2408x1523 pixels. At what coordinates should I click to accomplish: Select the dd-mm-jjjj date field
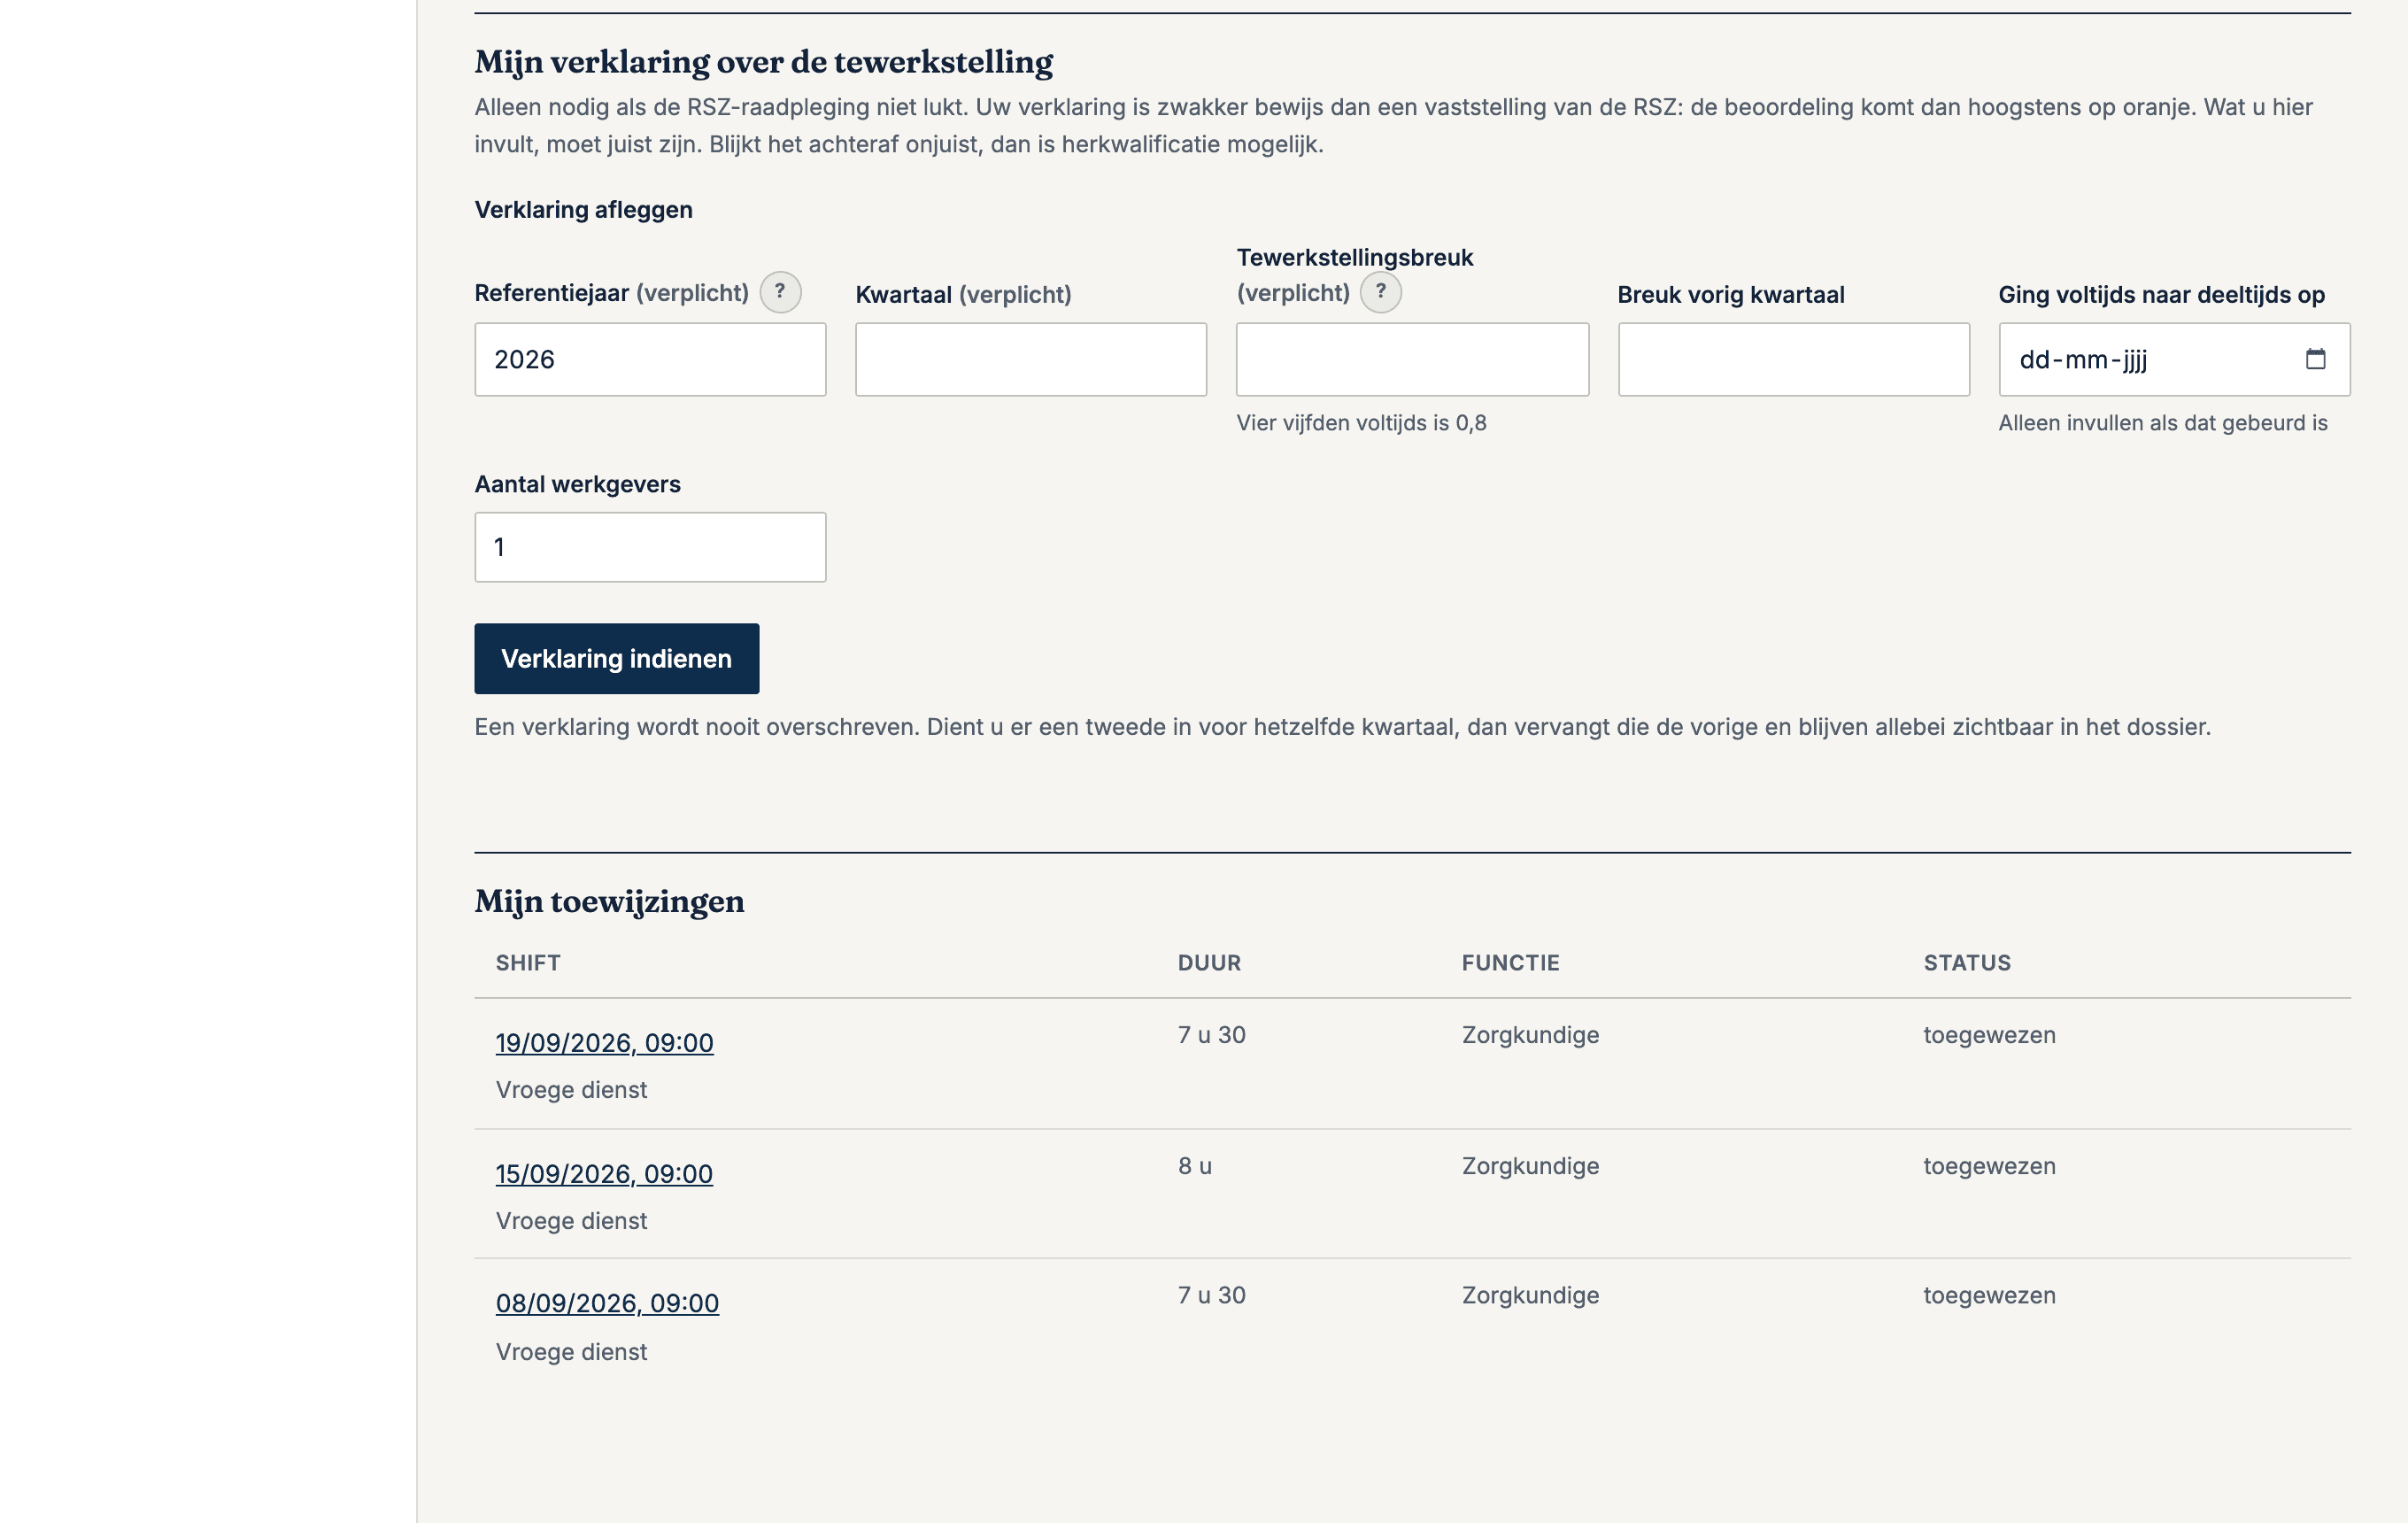[2174, 359]
